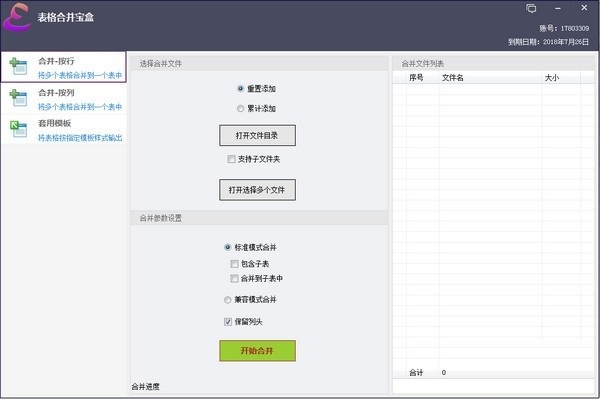Click the 合并进度 progress label
600x399 pixels.
[x=145, y=387]
